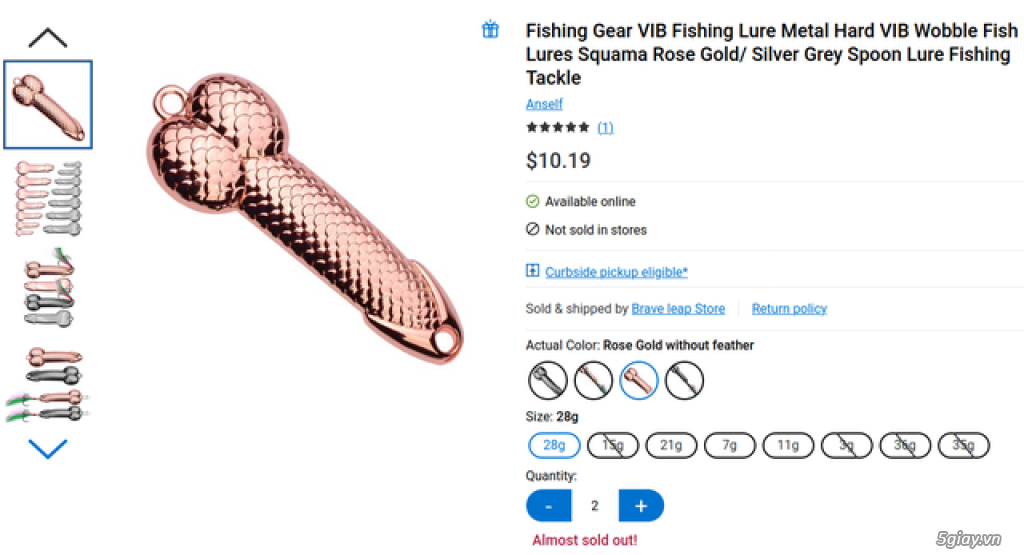The image size is (1024, 555).
Task: Click the Curbside pickup eligible link
Action: (x=616, y=272)
